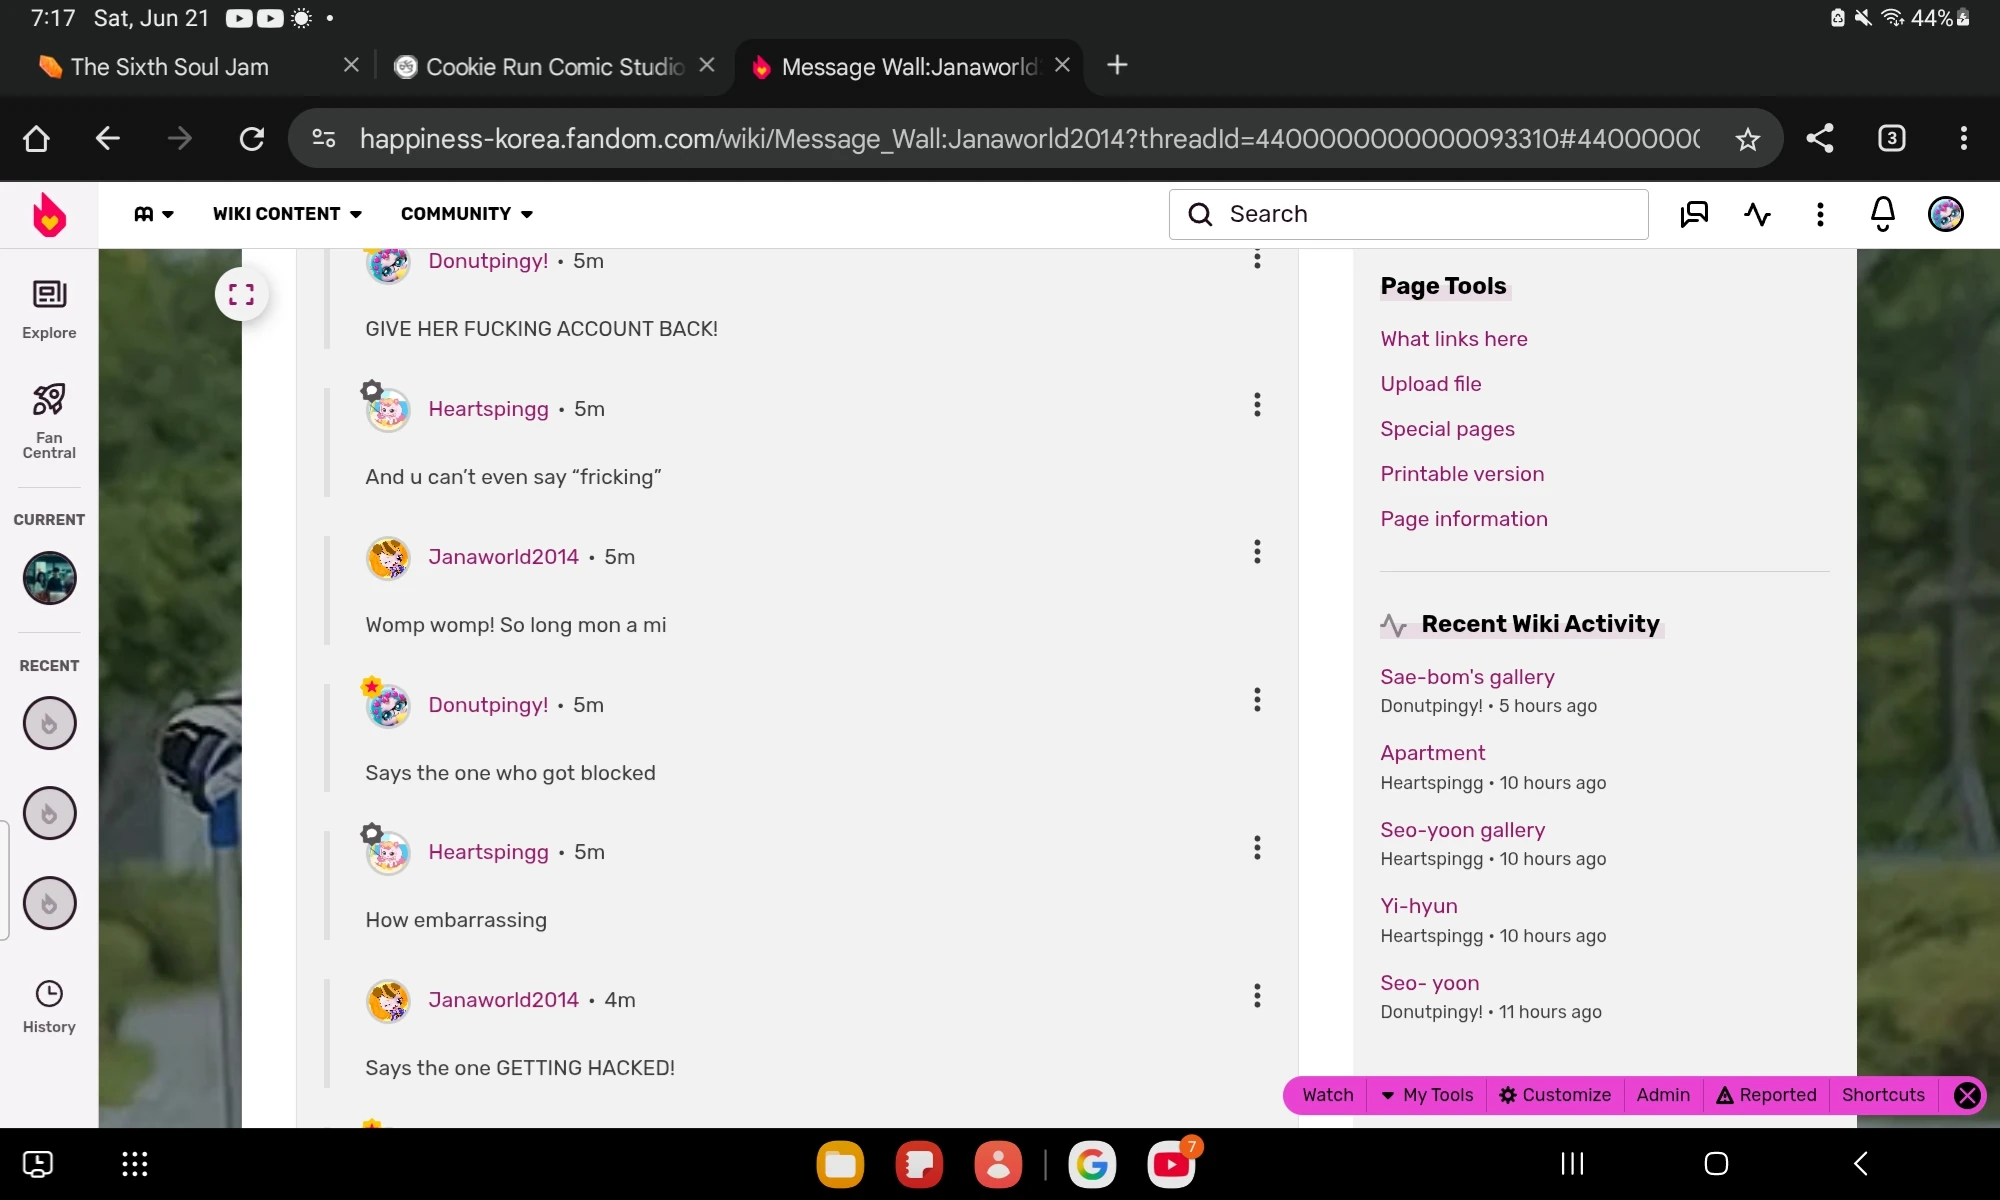Image resolution: width=2000 pixels, height=1200 pixels.
Task: Open the Fandom discussions chat icon
Action: point(1694,214)
